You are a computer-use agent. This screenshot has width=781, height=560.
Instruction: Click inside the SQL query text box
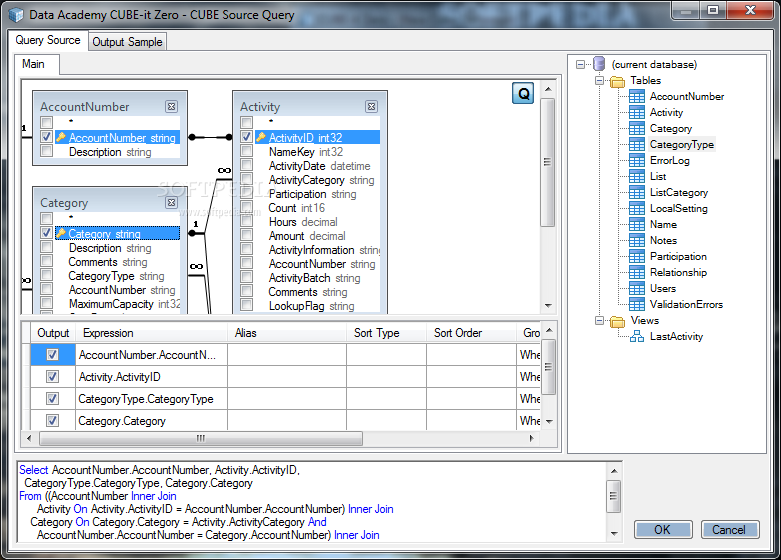click(311, 502)
